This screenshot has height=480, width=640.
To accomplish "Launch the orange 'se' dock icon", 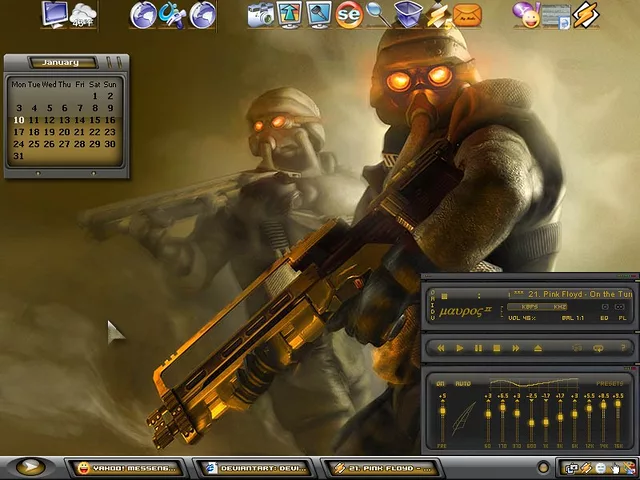I will 349,15.
